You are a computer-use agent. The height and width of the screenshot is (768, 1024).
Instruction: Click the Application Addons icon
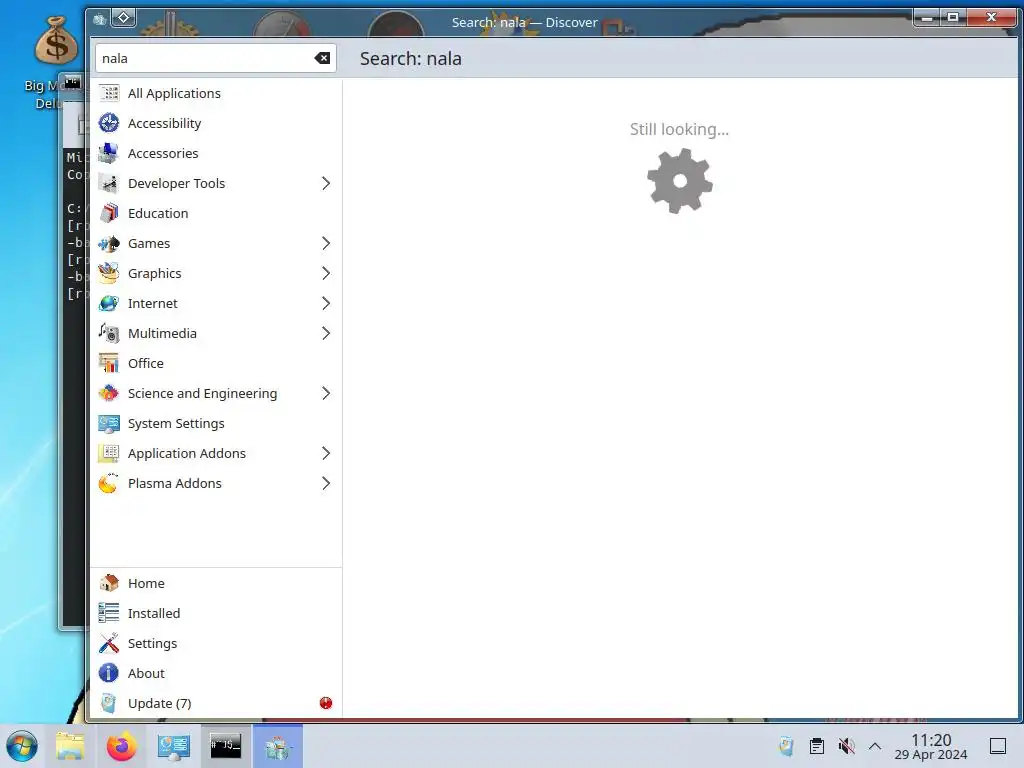(x=108, y=454)
